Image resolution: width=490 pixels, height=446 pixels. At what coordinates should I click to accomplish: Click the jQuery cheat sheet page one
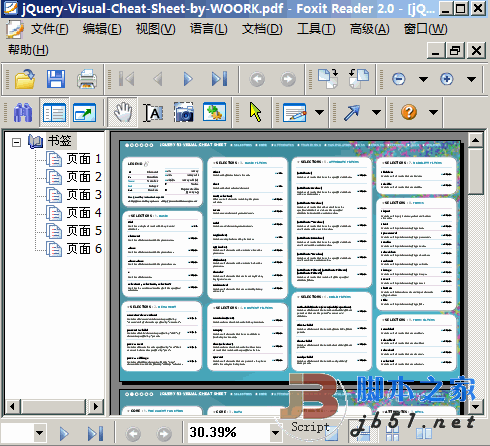coord(290,261)
